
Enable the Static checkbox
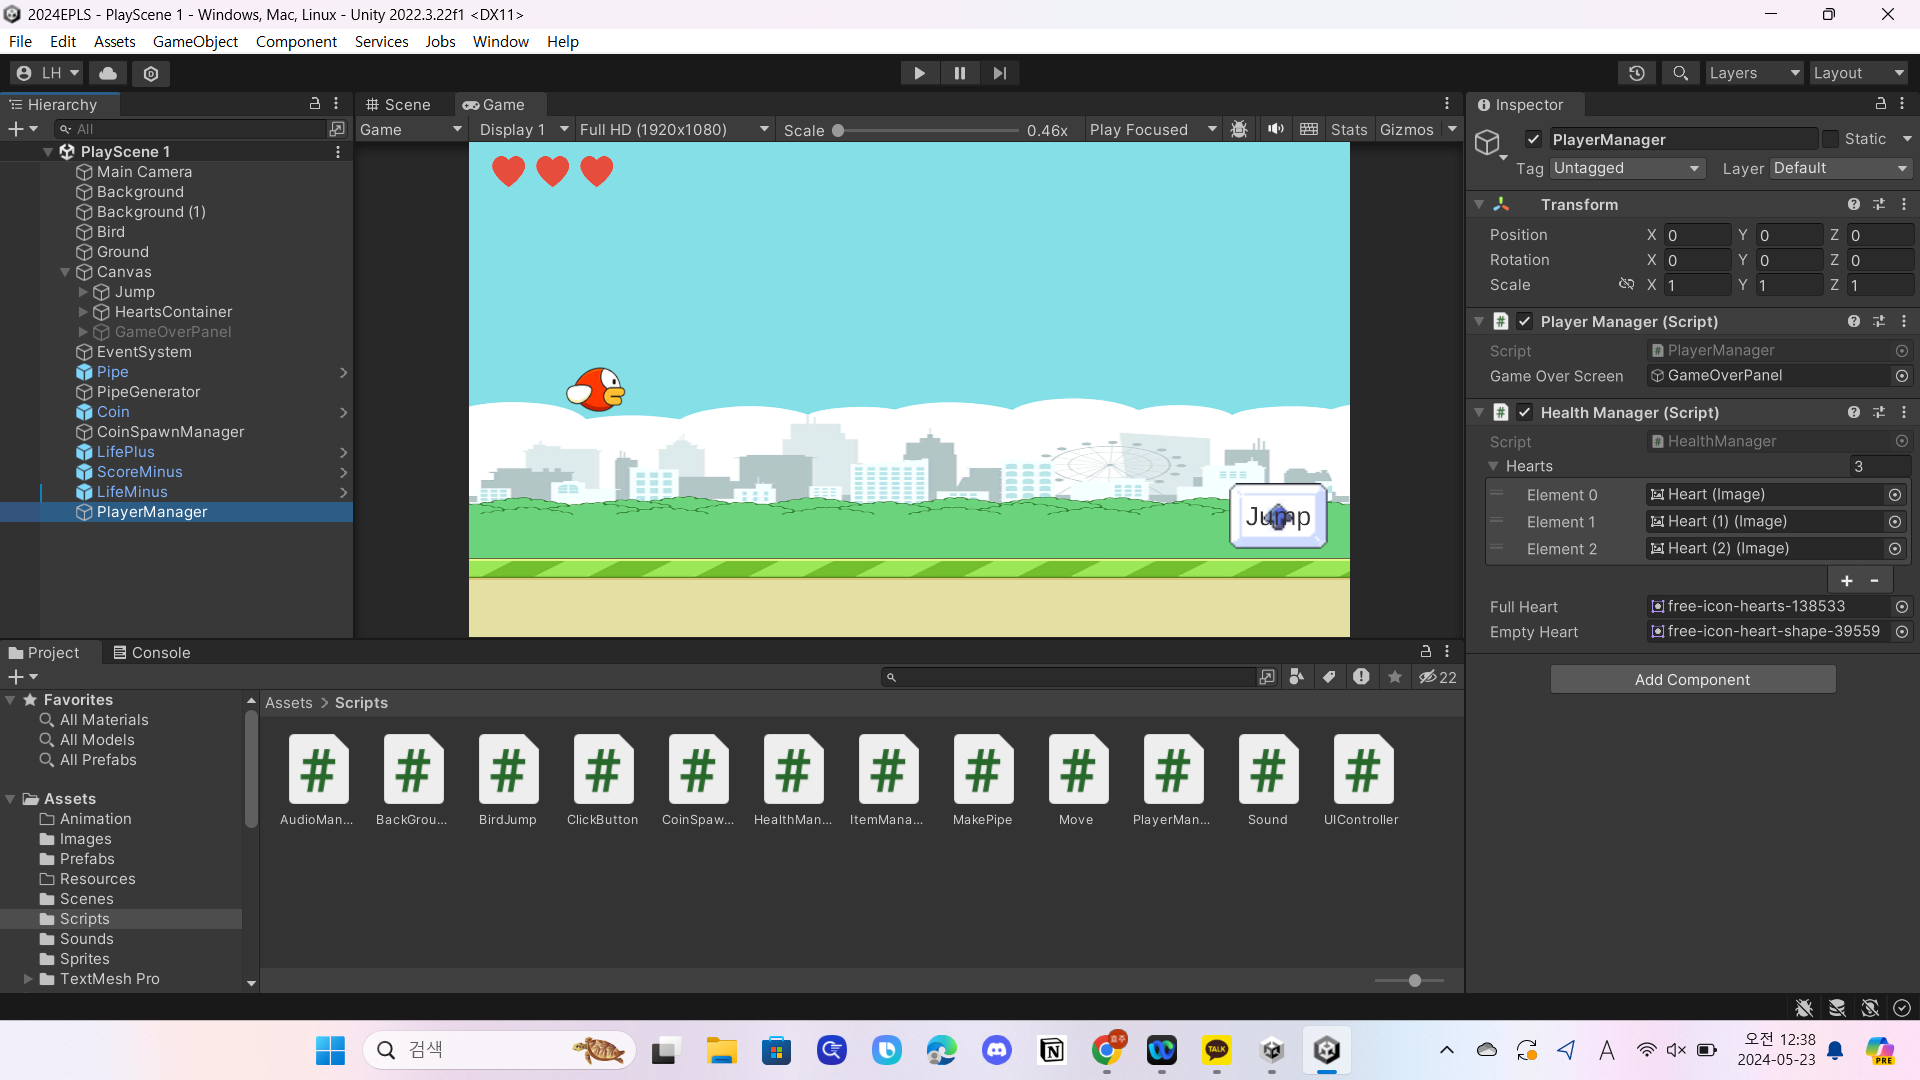1830,139
